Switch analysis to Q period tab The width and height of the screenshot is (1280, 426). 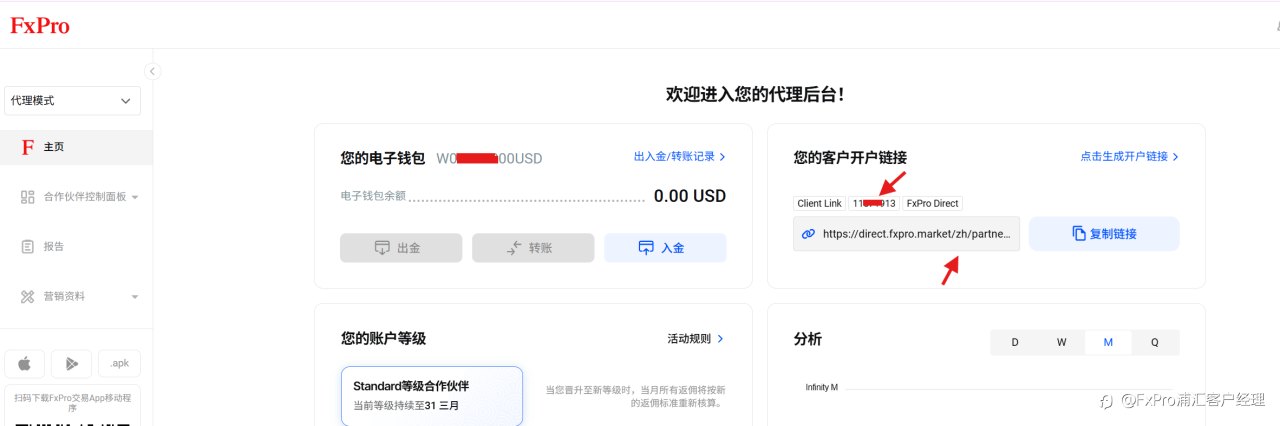pyautogui.click(x=1155, y=342)
